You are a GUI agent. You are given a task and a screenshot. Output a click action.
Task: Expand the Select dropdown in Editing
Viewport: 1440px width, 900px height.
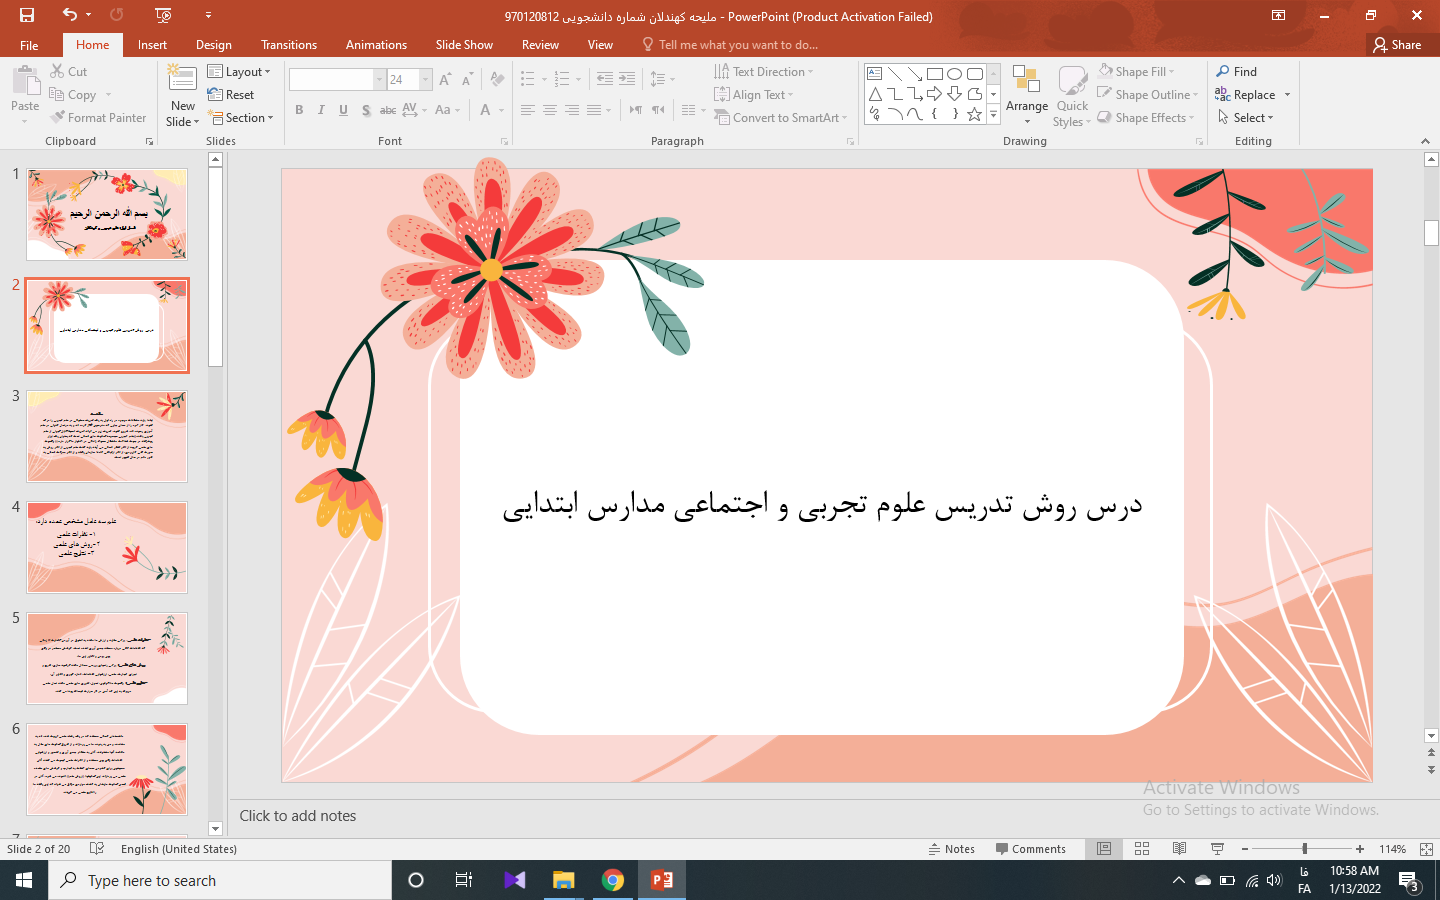(1246, 118)
